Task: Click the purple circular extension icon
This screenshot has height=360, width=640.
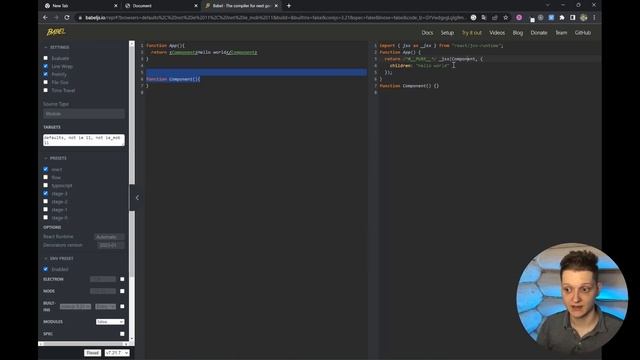Action: coord(519,18)
